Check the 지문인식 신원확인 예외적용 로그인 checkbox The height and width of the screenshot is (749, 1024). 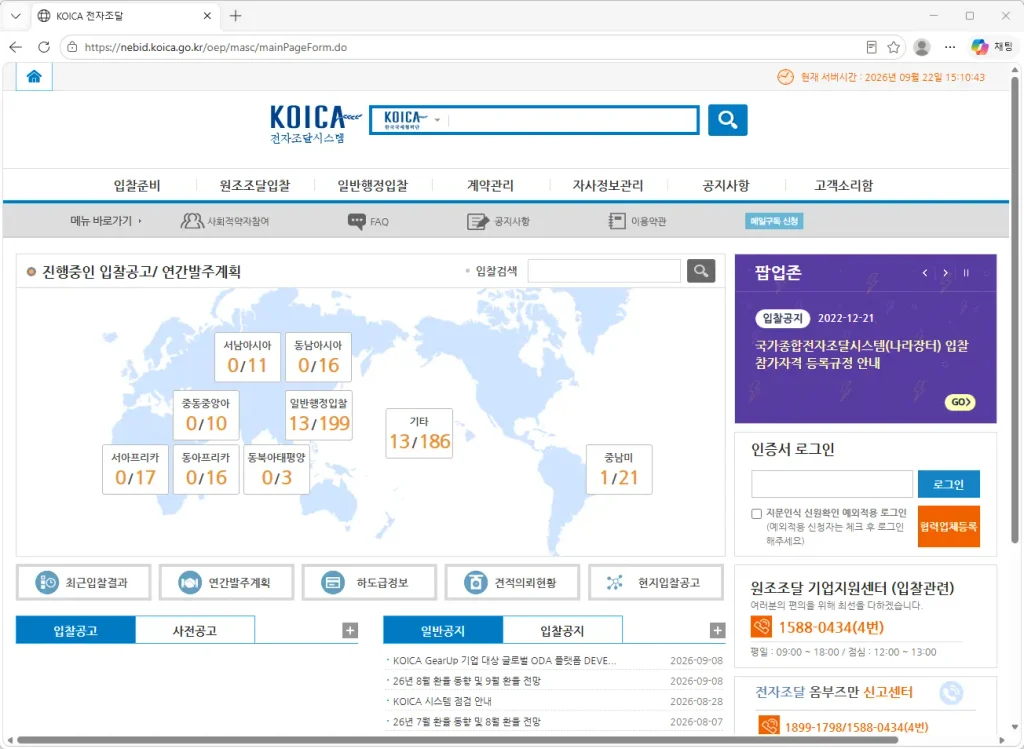[x=756, y=514]
